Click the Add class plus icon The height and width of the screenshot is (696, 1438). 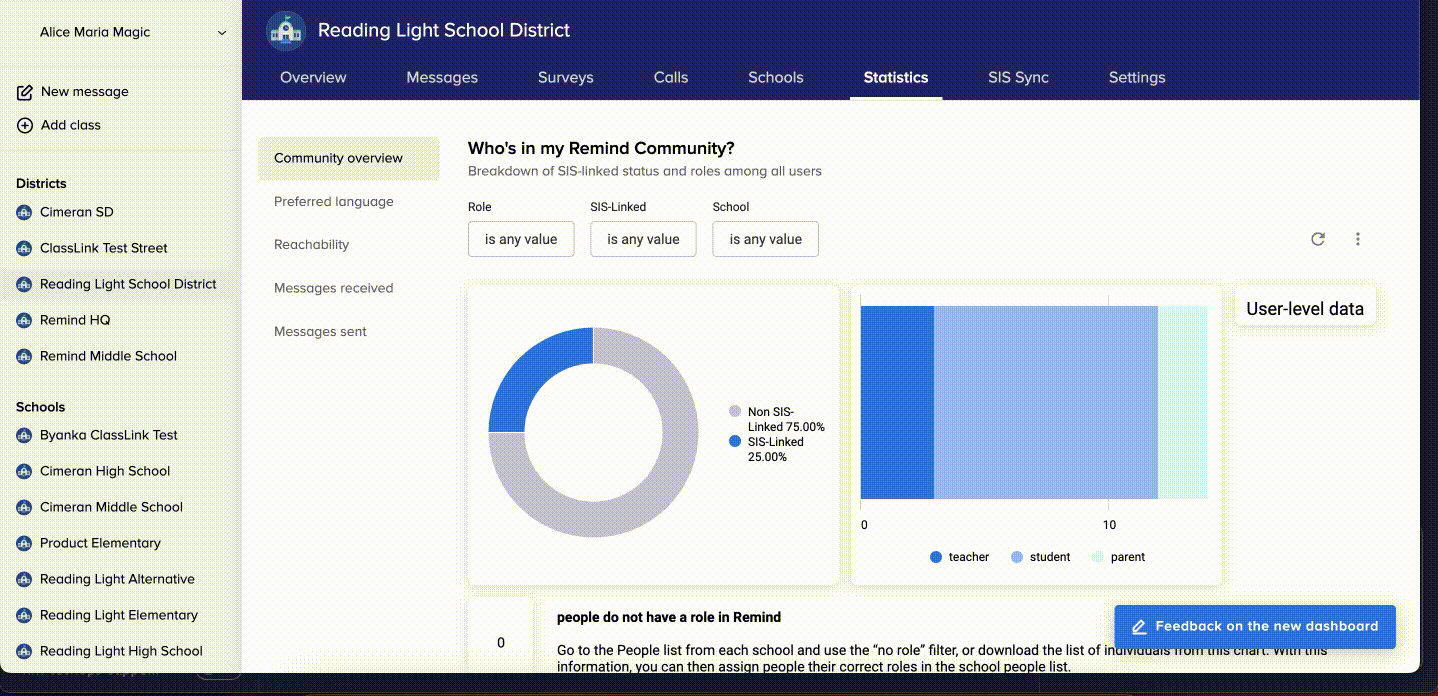[x=25, y=125]
